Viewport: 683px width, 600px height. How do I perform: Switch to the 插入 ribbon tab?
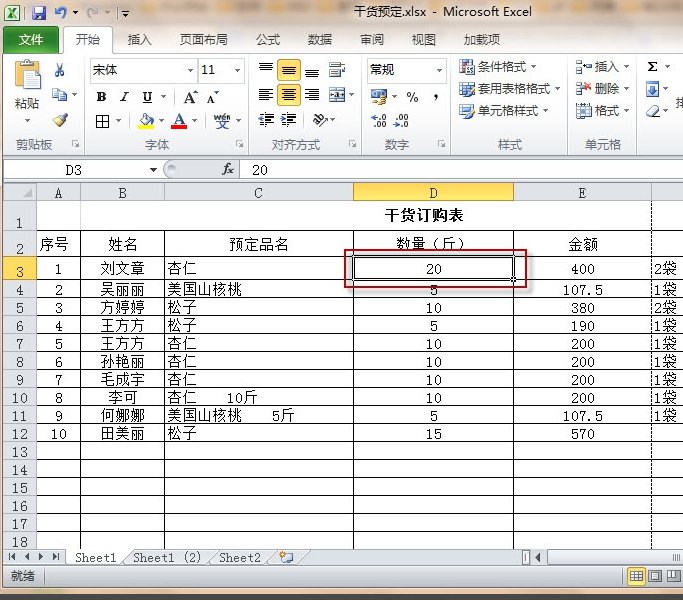[139, 40]
